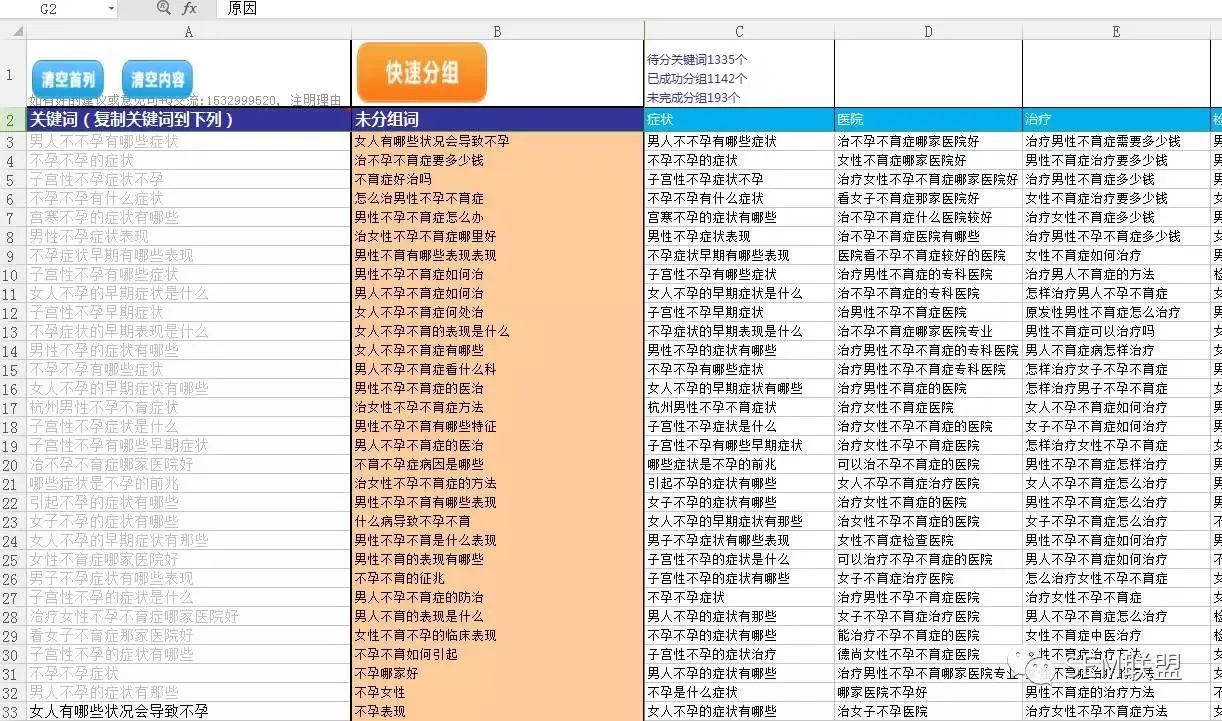Screen dimensions: 1222x721
Task: Select row 2 header
Action: 13,120
